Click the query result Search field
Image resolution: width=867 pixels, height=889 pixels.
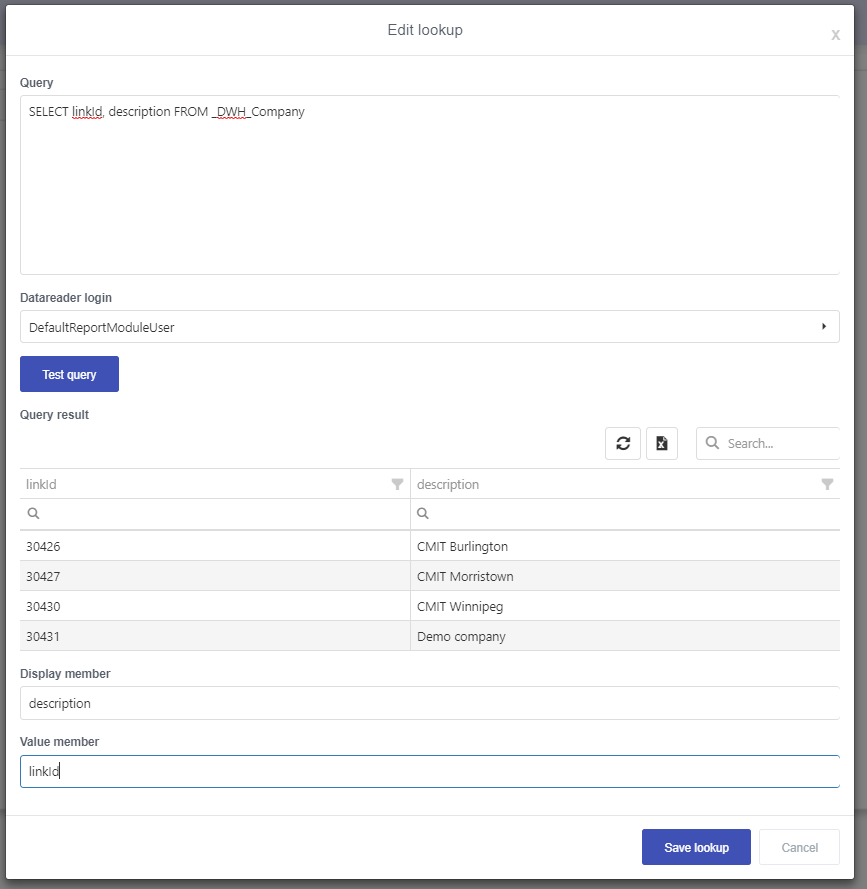tap(768, 443)
